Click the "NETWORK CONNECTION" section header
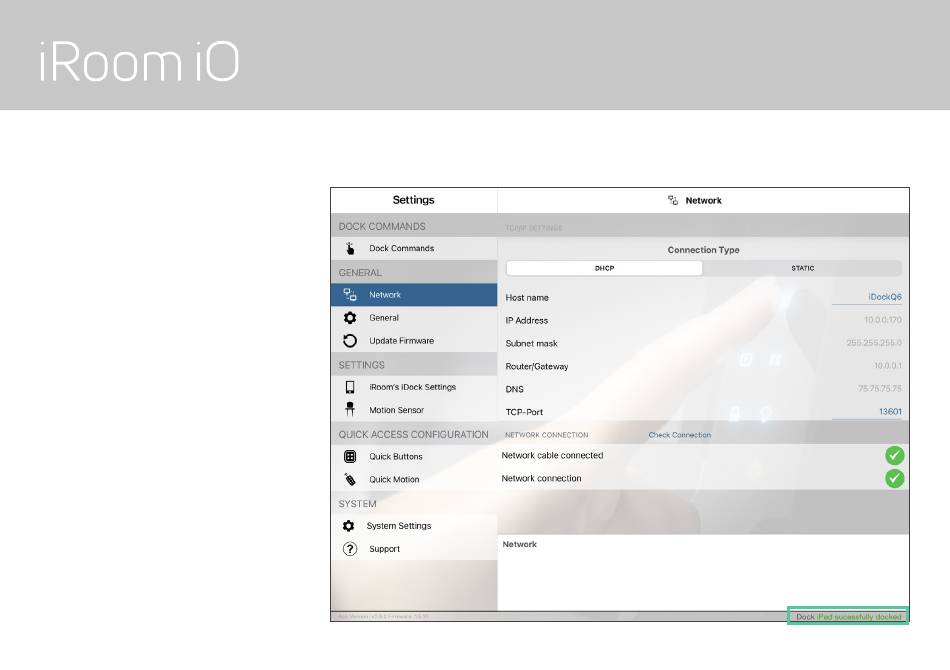 pos(546,435)
